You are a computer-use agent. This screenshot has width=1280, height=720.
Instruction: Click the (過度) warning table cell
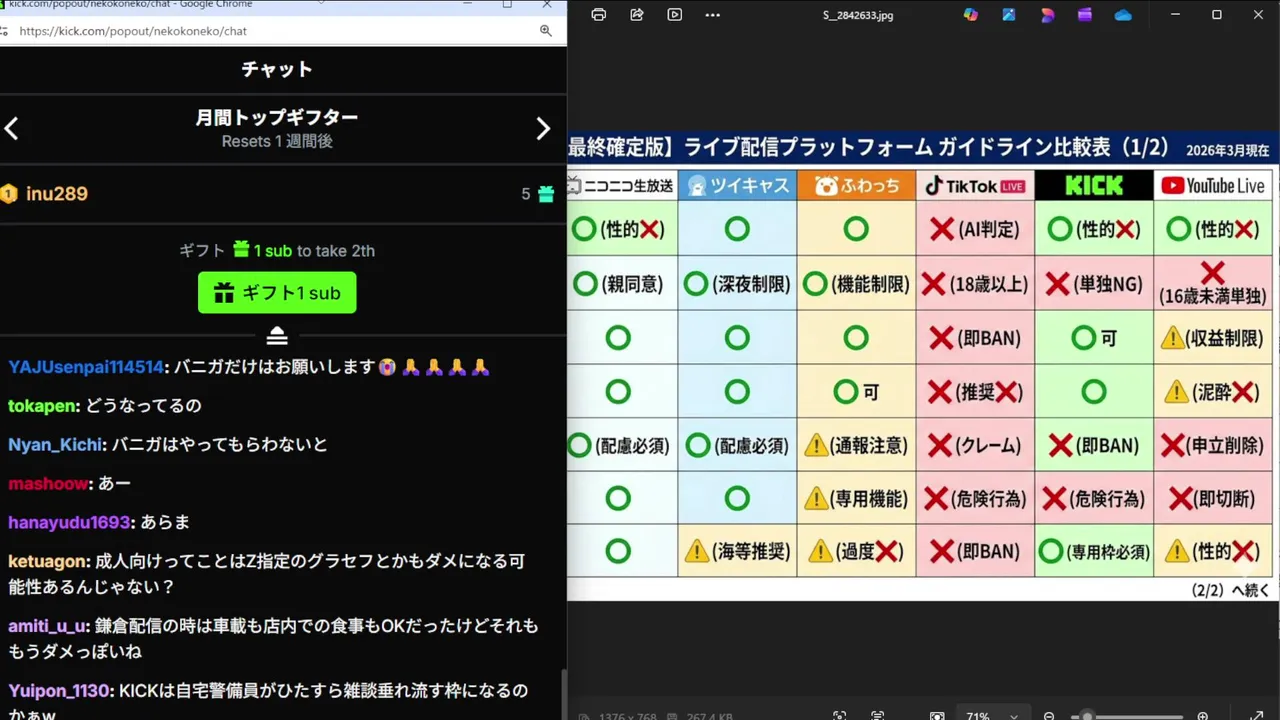856,551
